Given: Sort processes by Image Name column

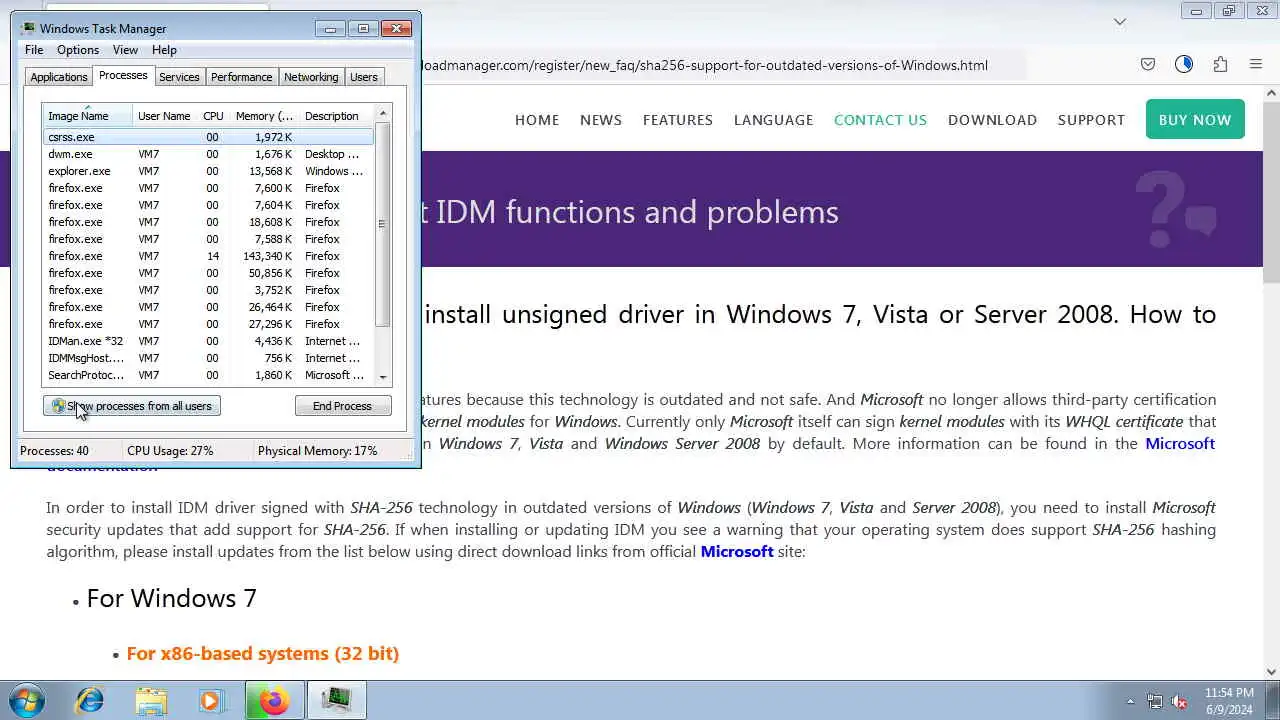Looking at the screenshot, I should tap(88, 116).
